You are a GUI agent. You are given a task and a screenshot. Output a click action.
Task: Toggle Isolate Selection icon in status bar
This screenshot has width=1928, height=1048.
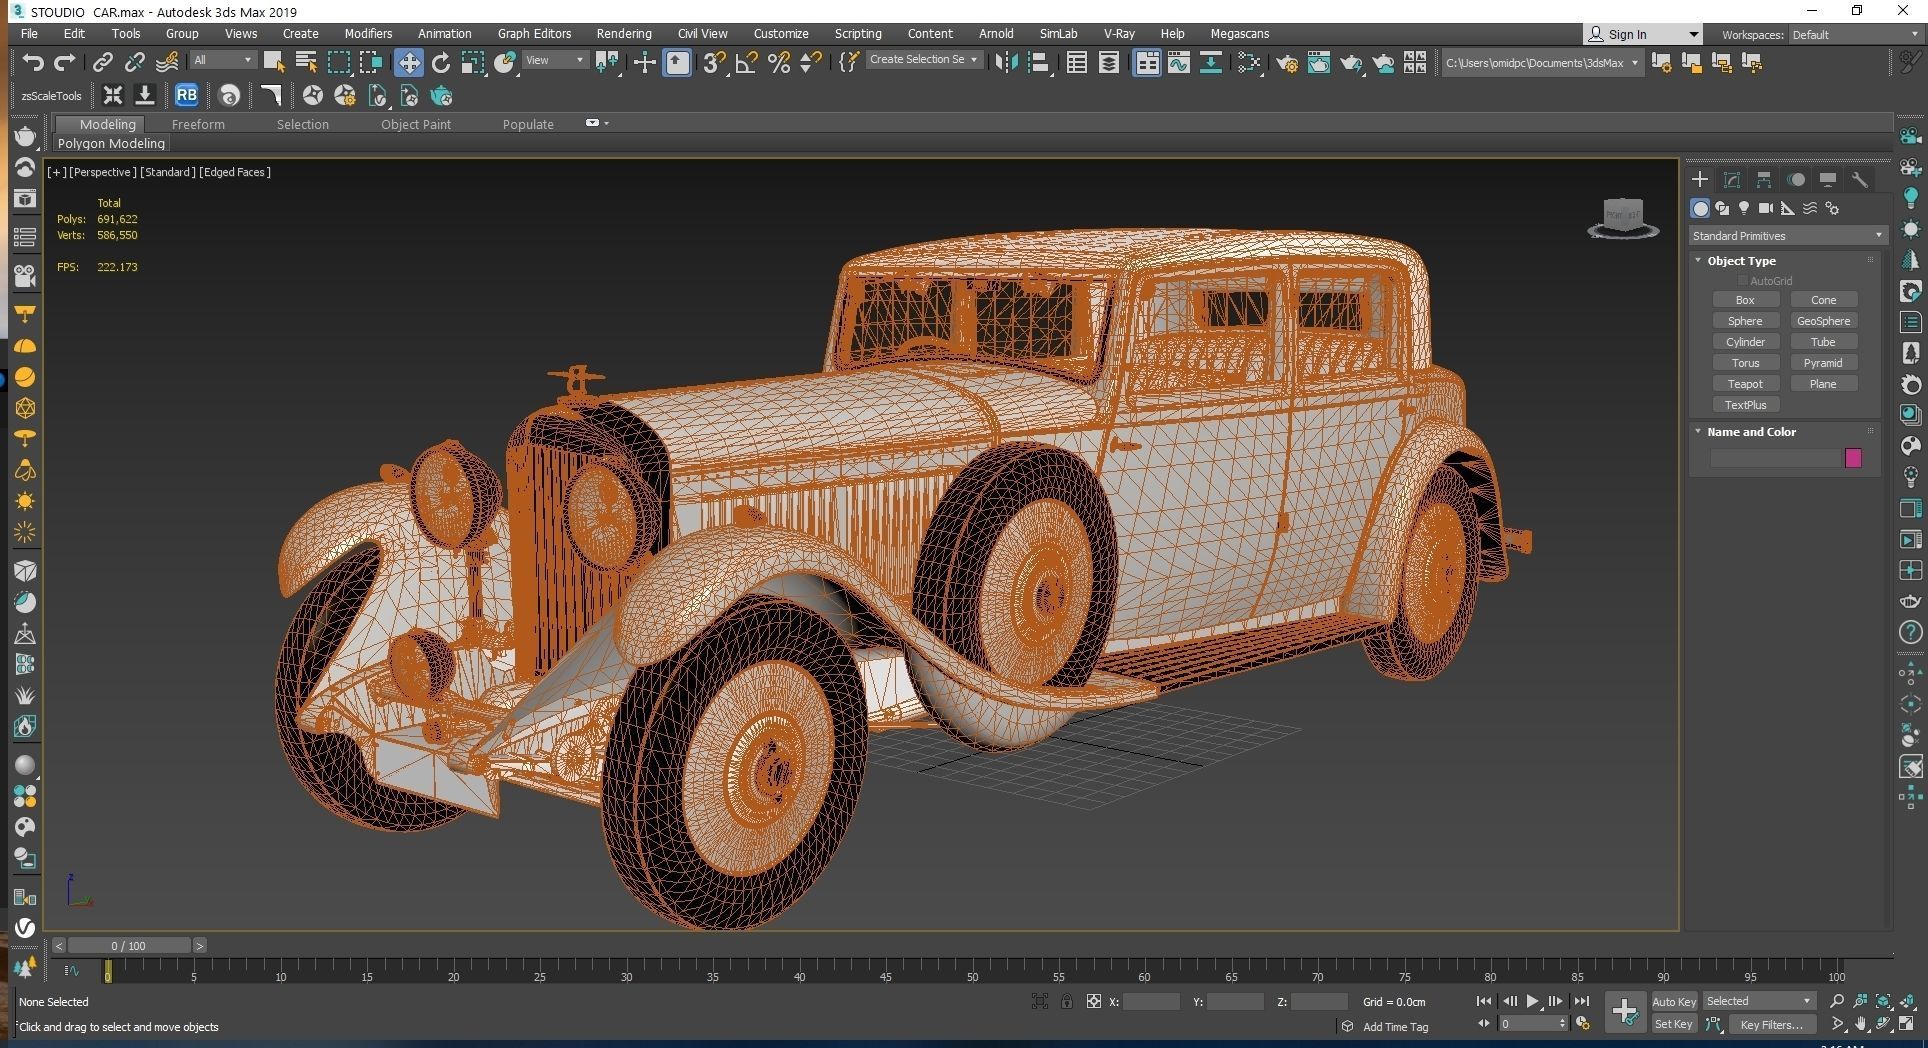(x=1040, y=1001)
